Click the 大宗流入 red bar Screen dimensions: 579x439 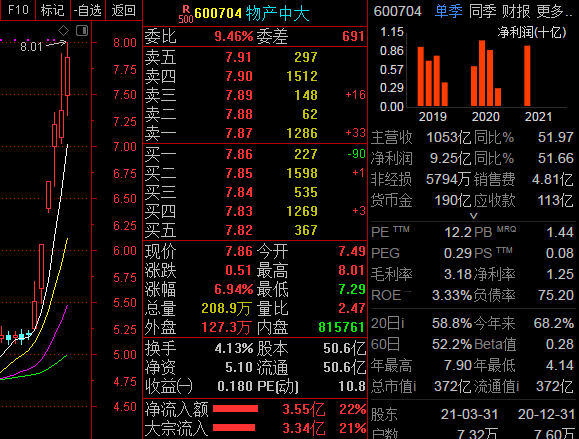[x=234, y=428]
